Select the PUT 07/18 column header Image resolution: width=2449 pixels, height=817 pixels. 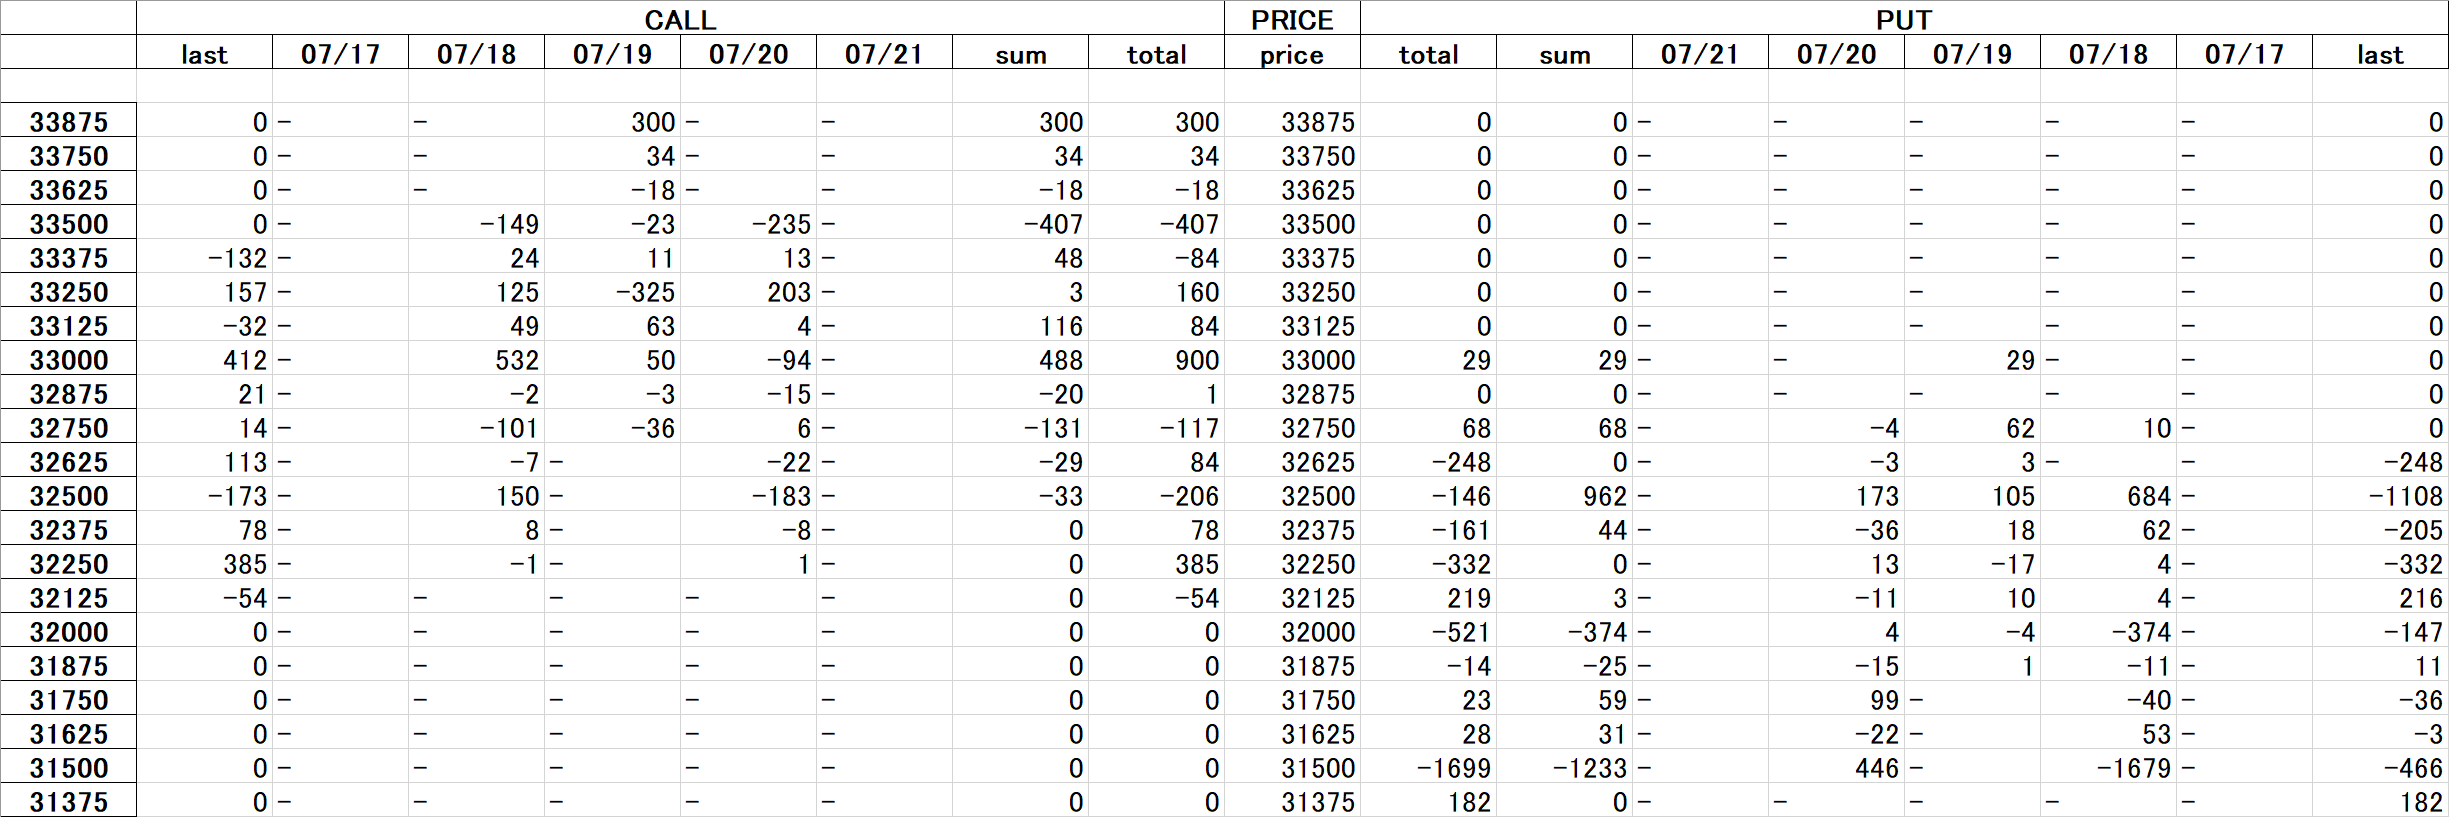tap(2108, 53)
